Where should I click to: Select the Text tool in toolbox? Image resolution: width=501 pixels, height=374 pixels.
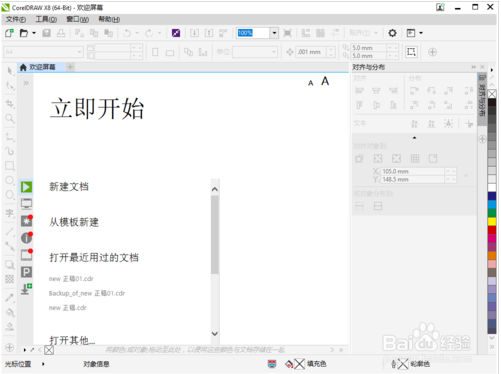point(10,213)
